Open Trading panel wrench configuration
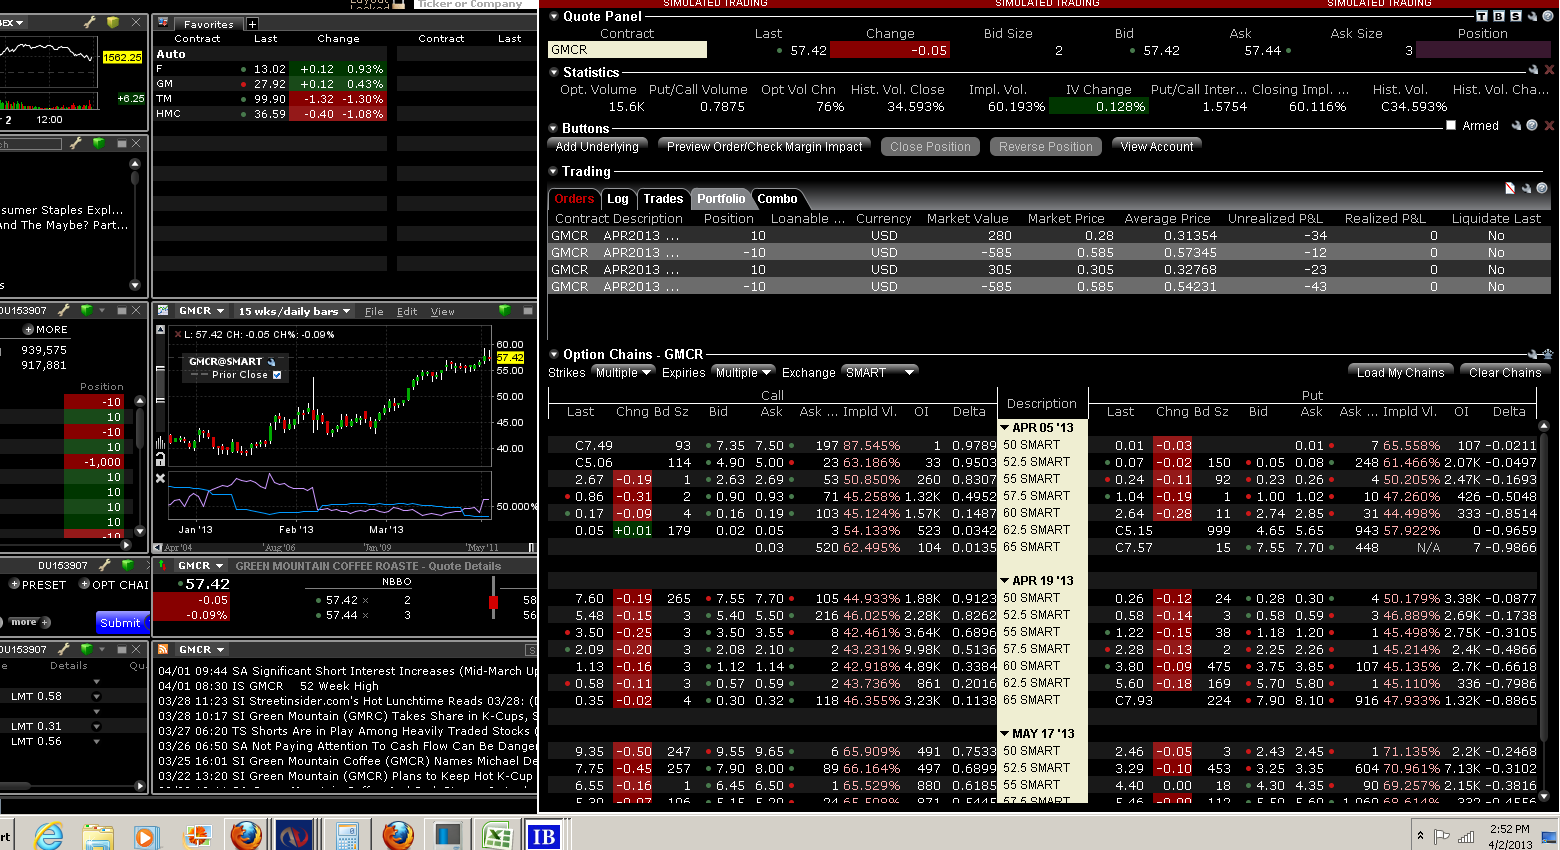This screenshot has height=850, width=1560. point(1526,188)
